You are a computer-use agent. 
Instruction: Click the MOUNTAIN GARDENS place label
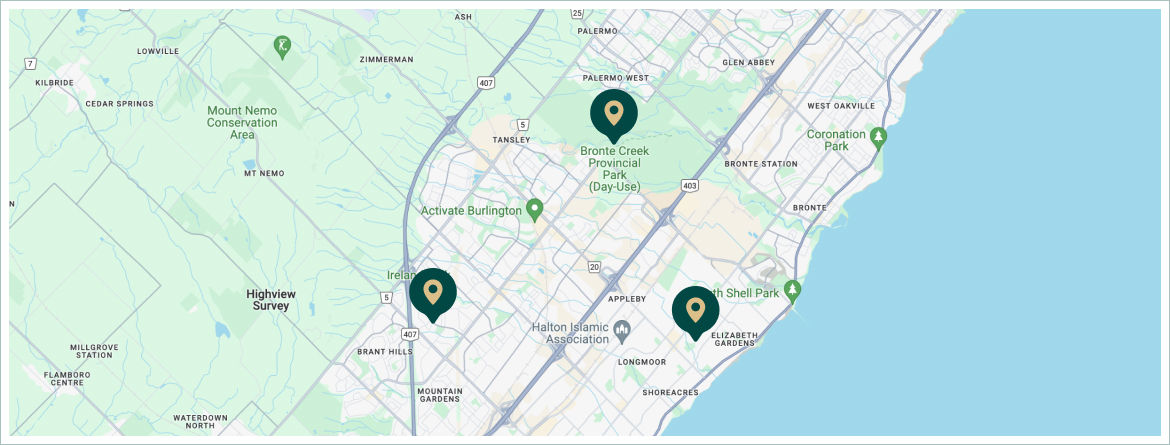[439, 395]
